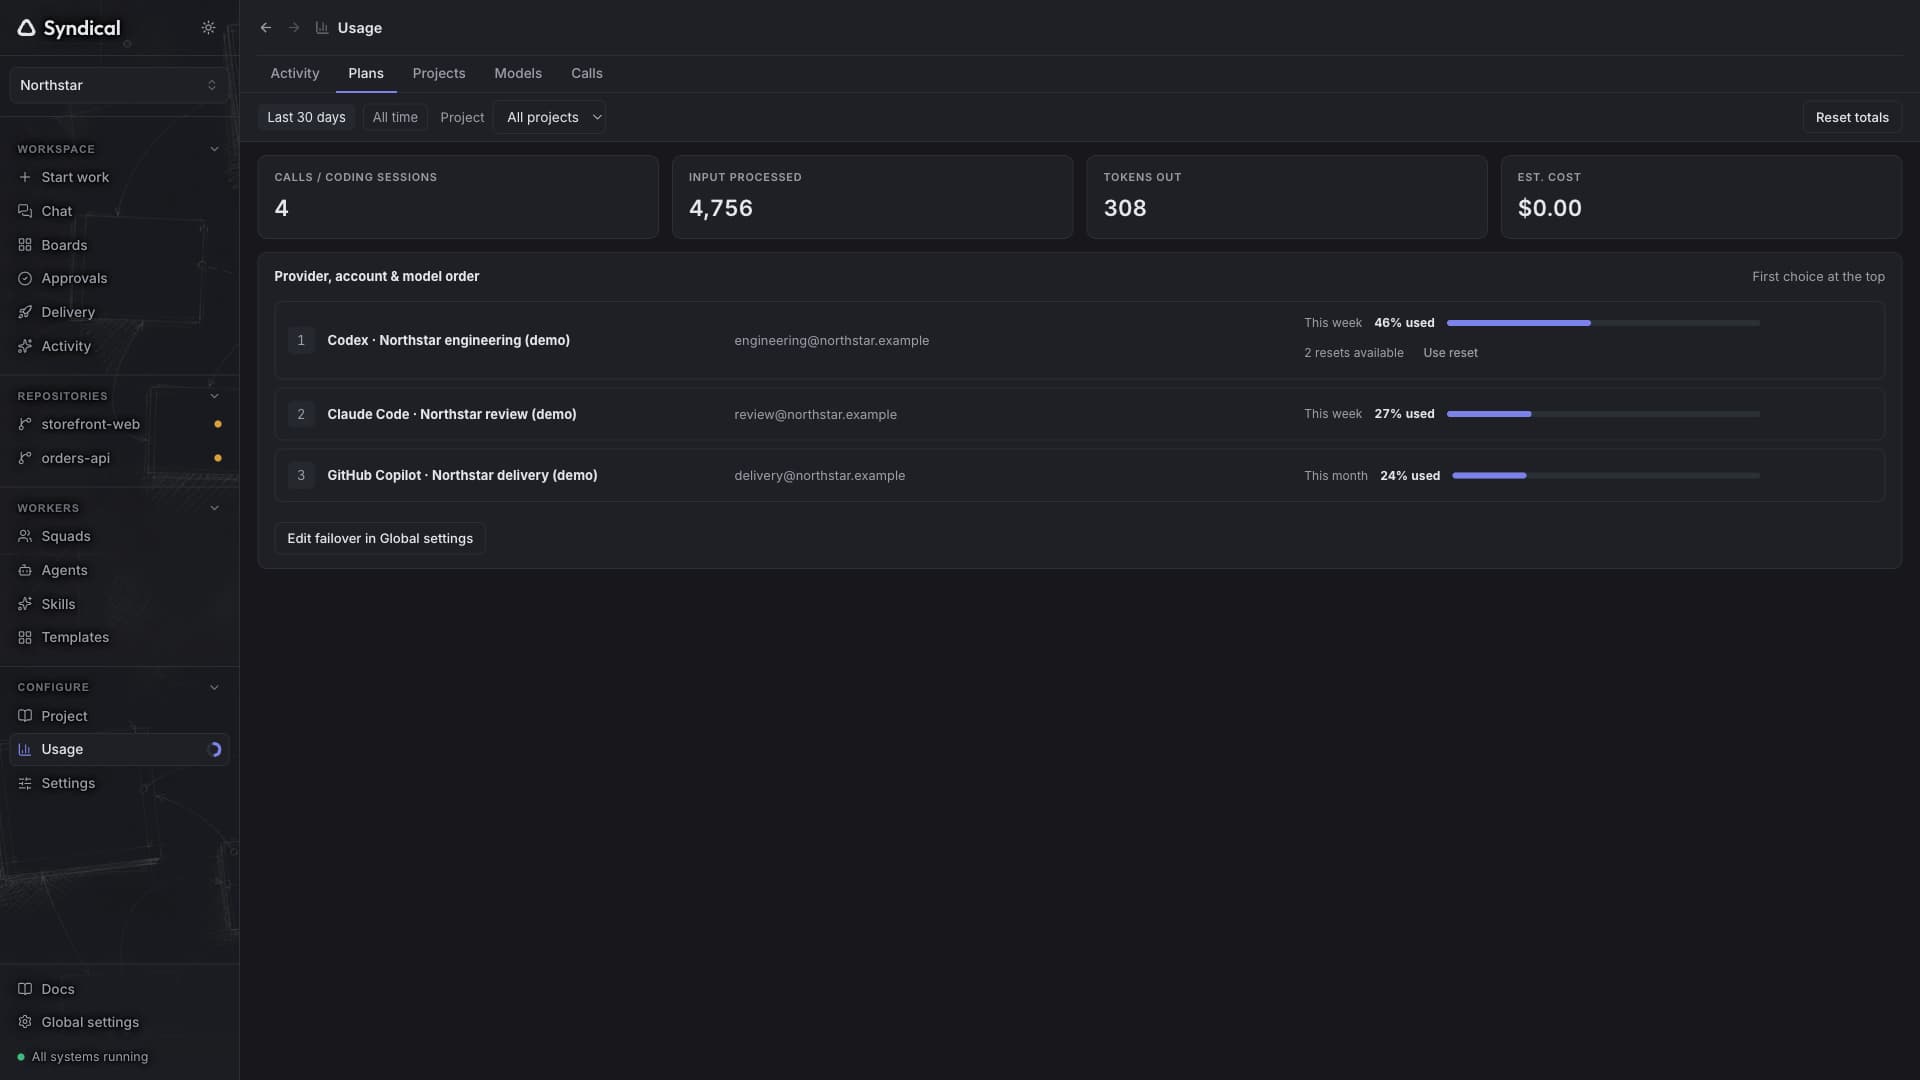This screenshot has width=1920, height=1080.
Task: Click the Agents robot icon
Action: [25, 570]
